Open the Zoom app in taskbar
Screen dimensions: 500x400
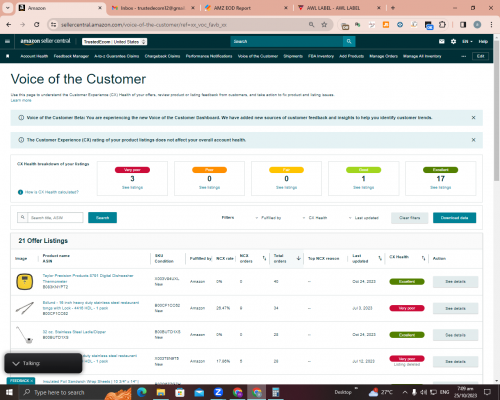tap(218, 392)
